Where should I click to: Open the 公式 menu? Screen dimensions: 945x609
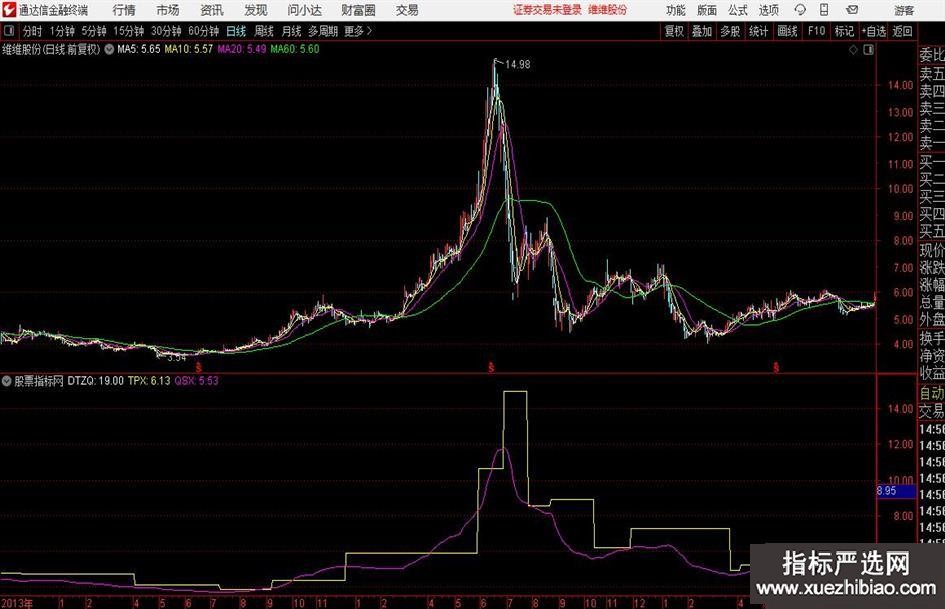click(x=738, y=10)
